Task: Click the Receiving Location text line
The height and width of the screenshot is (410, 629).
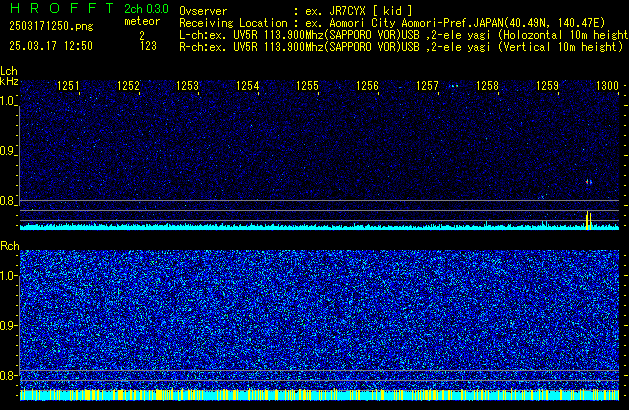Action: 392,23
